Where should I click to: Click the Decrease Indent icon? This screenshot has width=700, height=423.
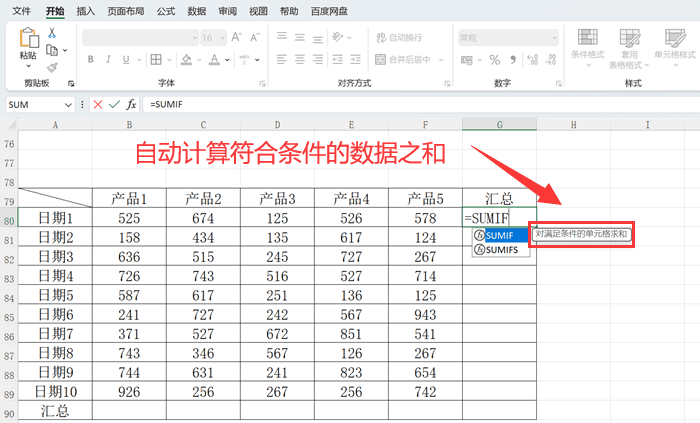(338, 59)
